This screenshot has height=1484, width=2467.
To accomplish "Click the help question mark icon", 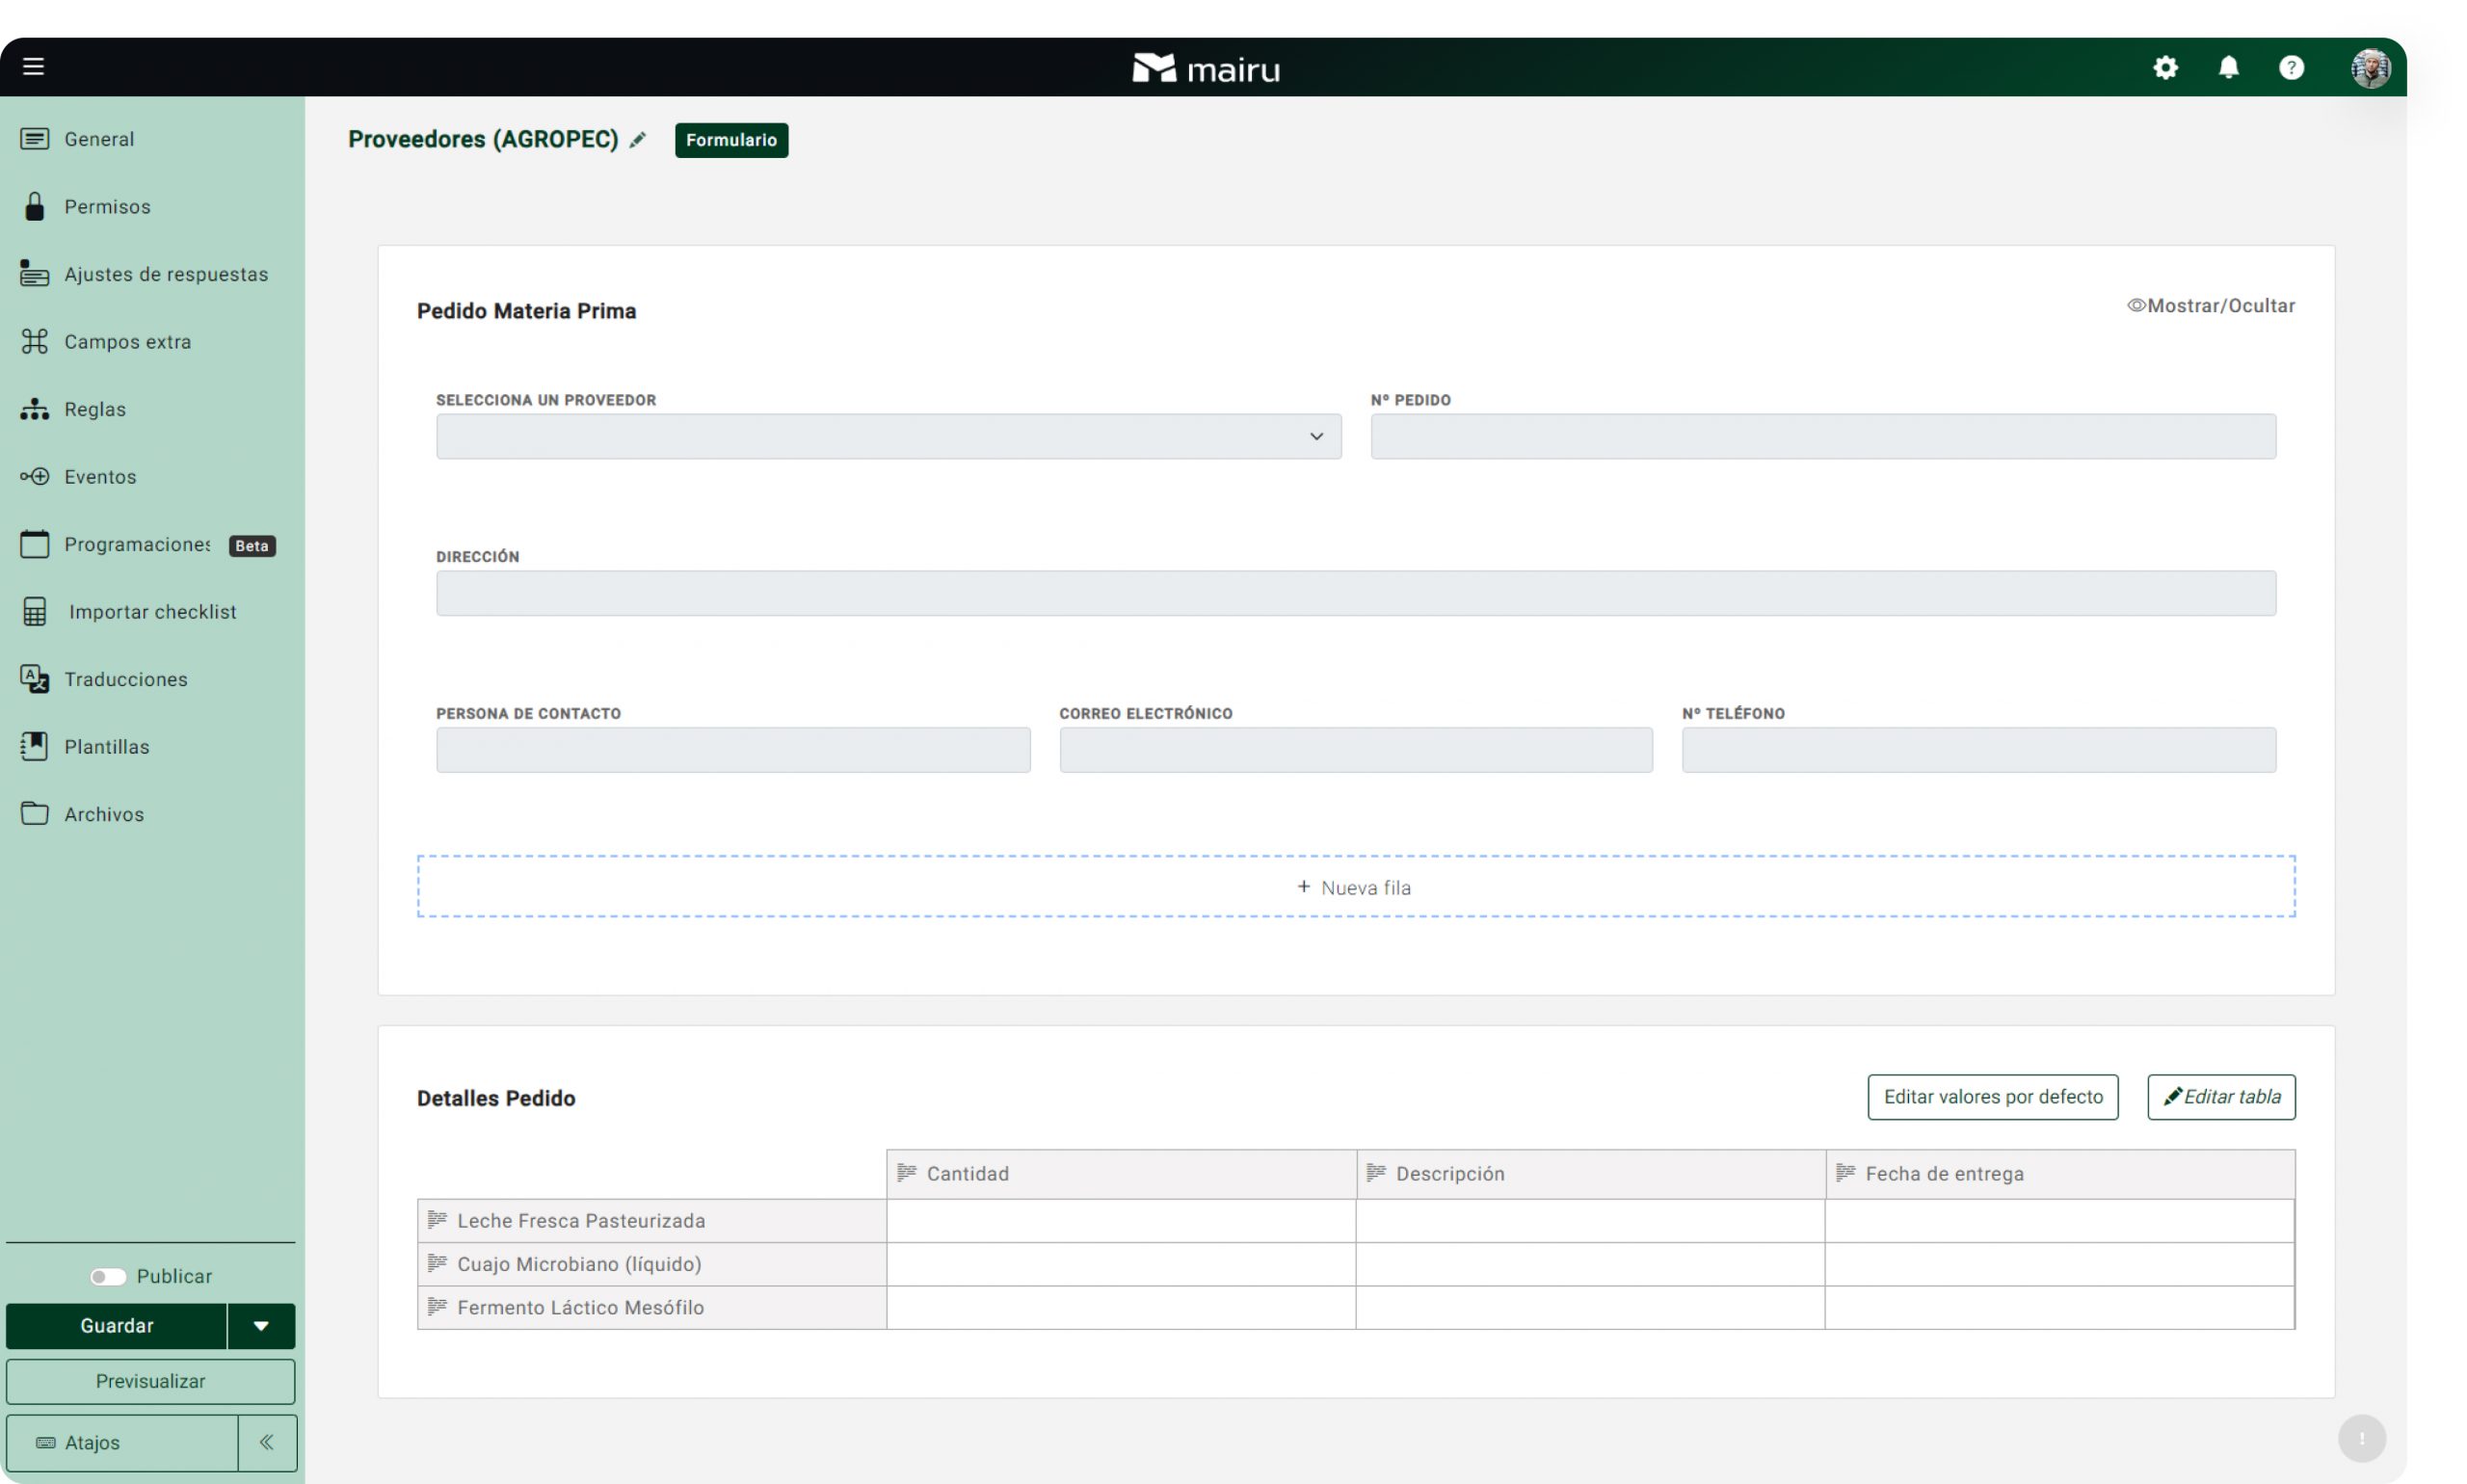I will tap(2291, 68).
